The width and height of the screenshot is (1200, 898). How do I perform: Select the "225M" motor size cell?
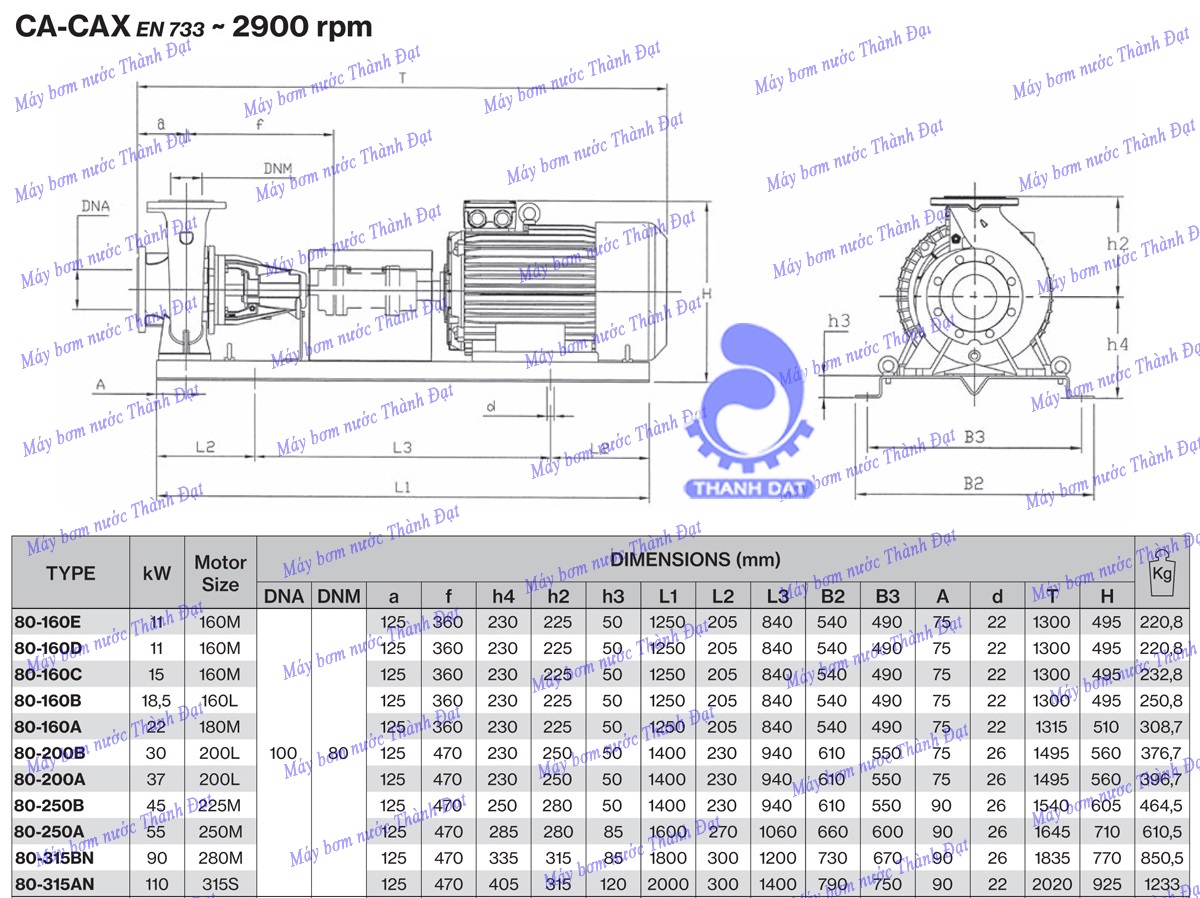(x=220, y=805)
